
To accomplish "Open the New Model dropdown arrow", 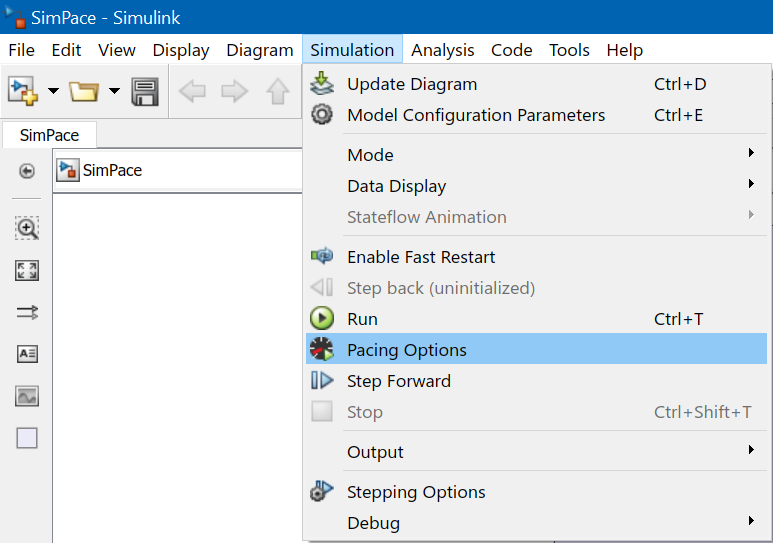I will tap(53, 92).
